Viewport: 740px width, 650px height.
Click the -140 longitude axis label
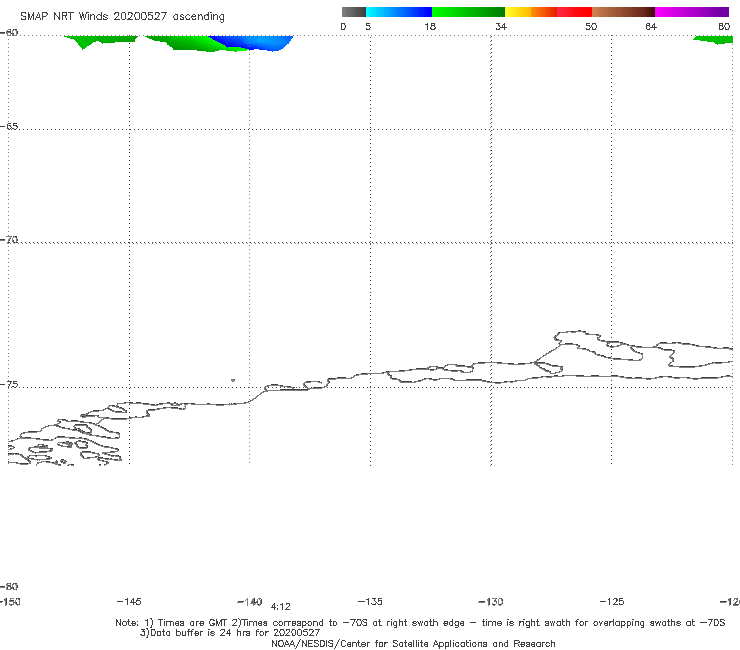250,601
